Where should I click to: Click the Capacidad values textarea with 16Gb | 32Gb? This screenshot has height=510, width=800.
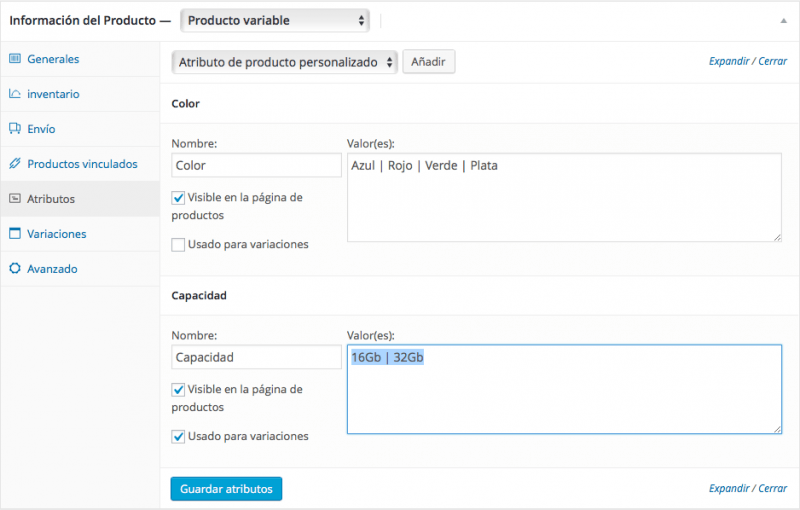(564, 389)
